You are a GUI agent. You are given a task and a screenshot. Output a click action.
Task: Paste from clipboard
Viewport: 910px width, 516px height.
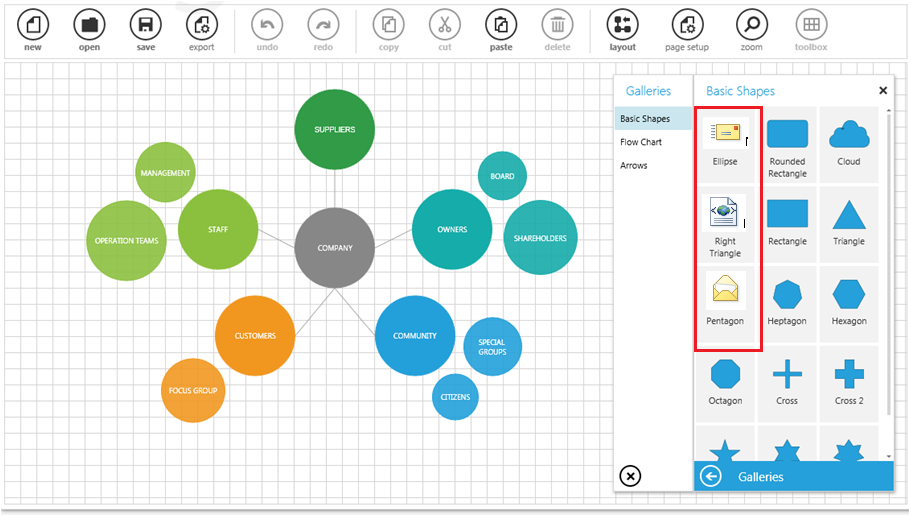click(501, 25)
